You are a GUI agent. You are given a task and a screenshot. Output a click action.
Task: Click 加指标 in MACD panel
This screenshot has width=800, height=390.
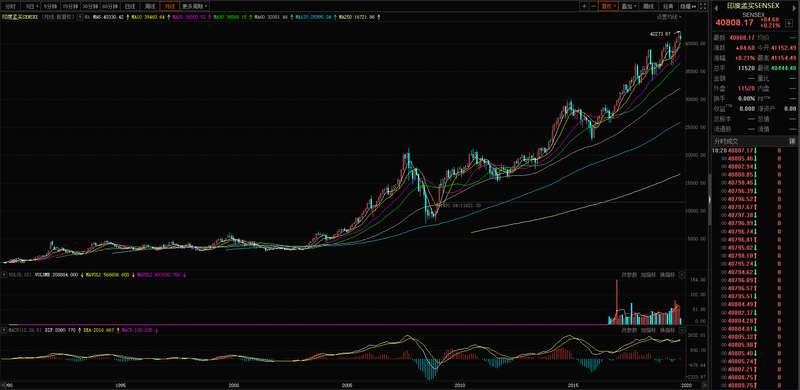648,330
